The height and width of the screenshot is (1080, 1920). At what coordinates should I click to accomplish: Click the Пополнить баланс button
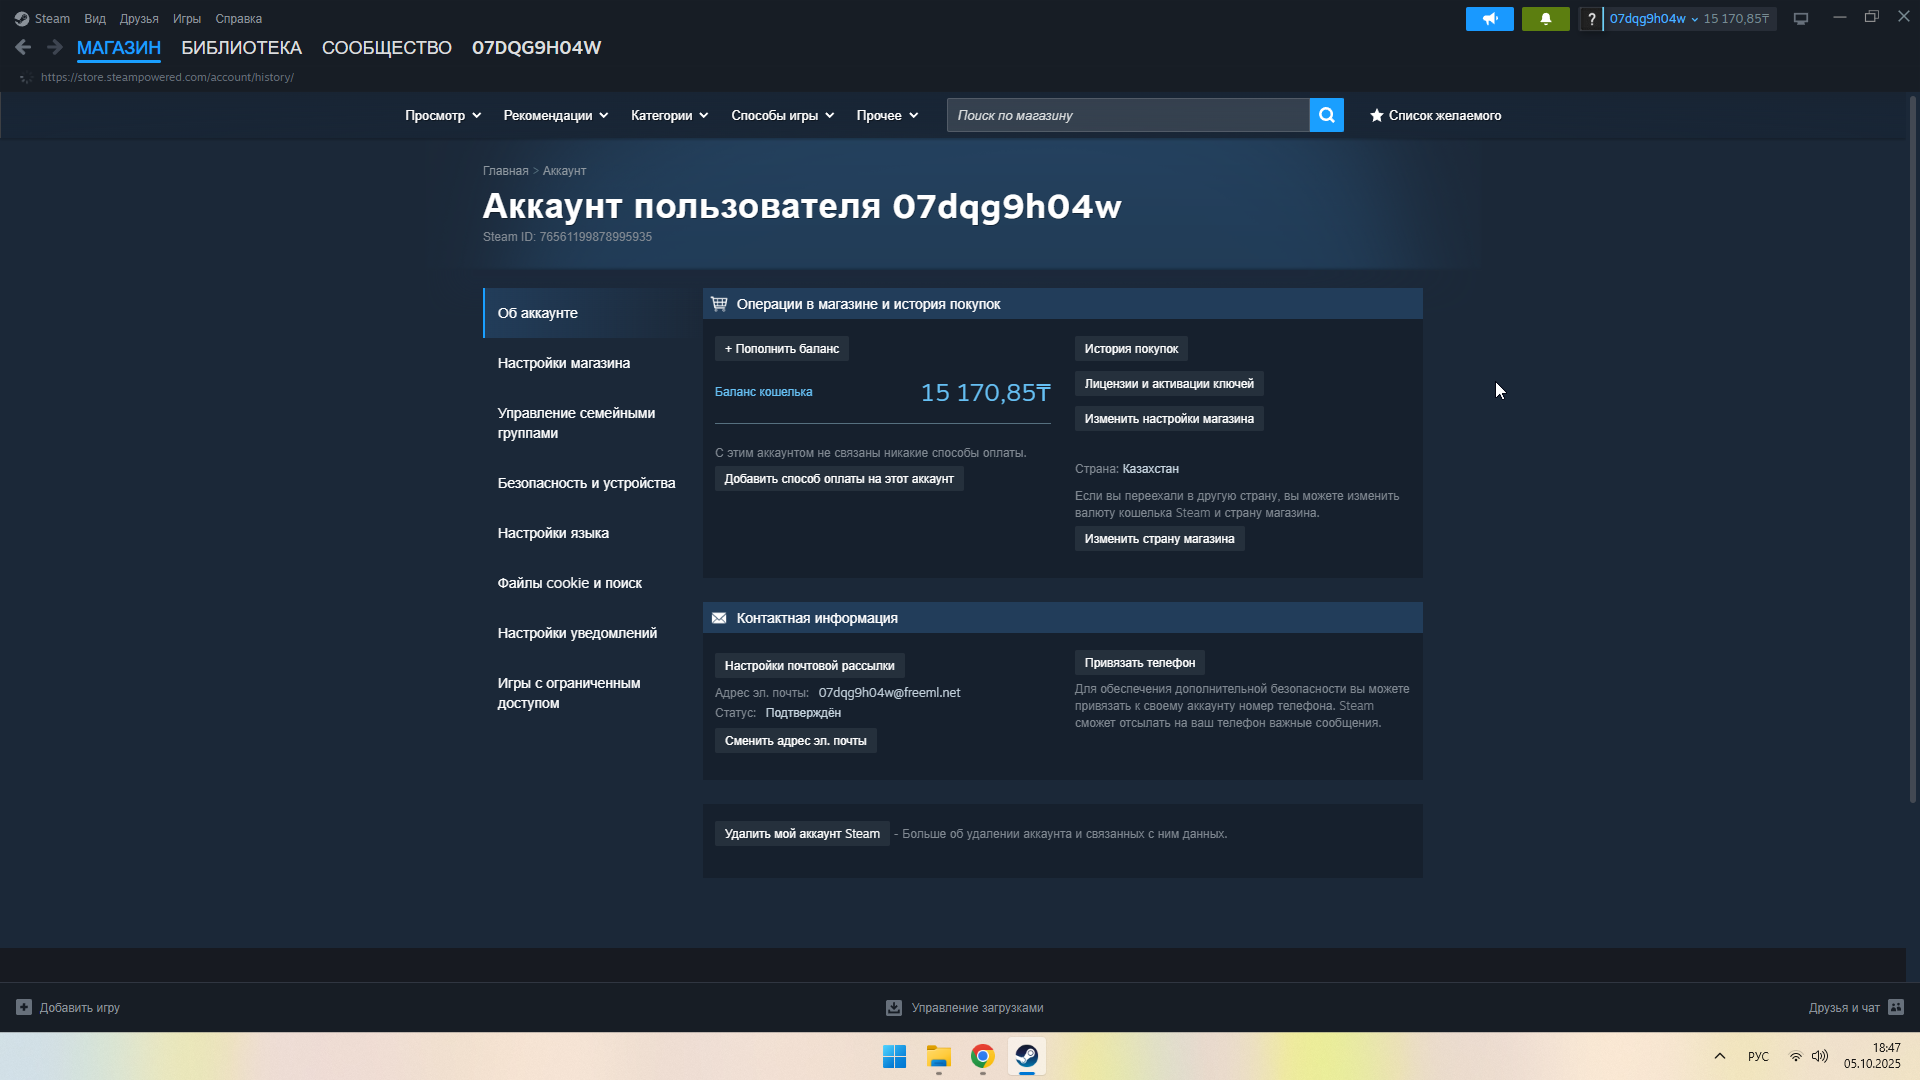pos(781,349)
